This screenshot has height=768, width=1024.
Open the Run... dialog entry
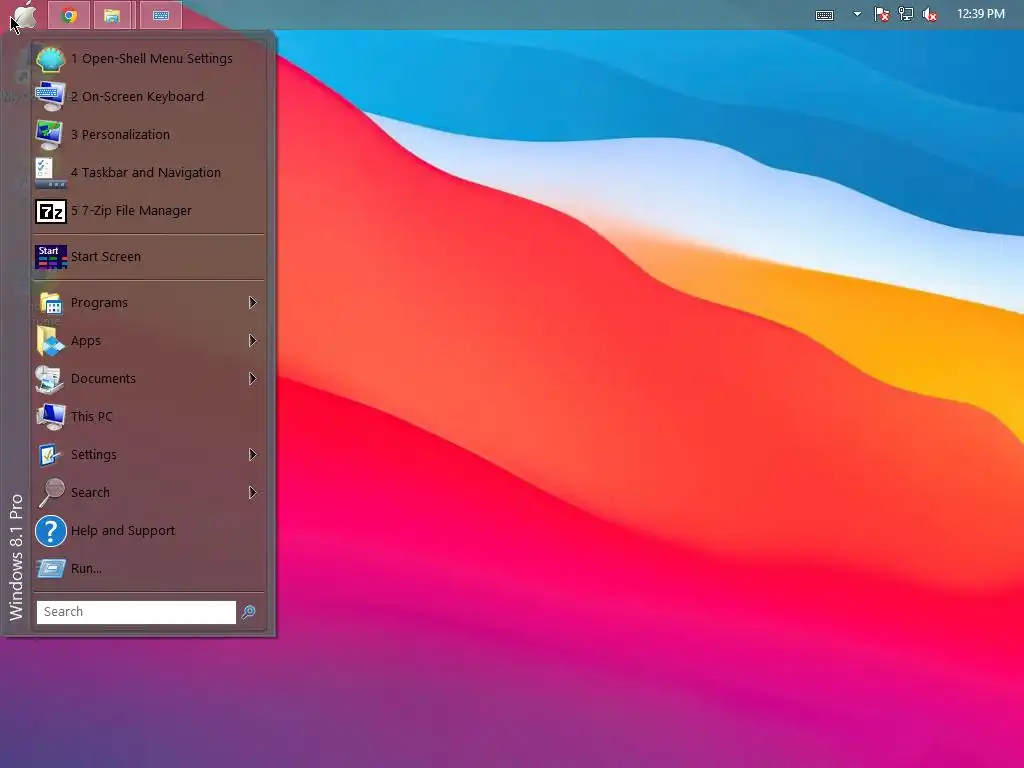click(150, 569)
